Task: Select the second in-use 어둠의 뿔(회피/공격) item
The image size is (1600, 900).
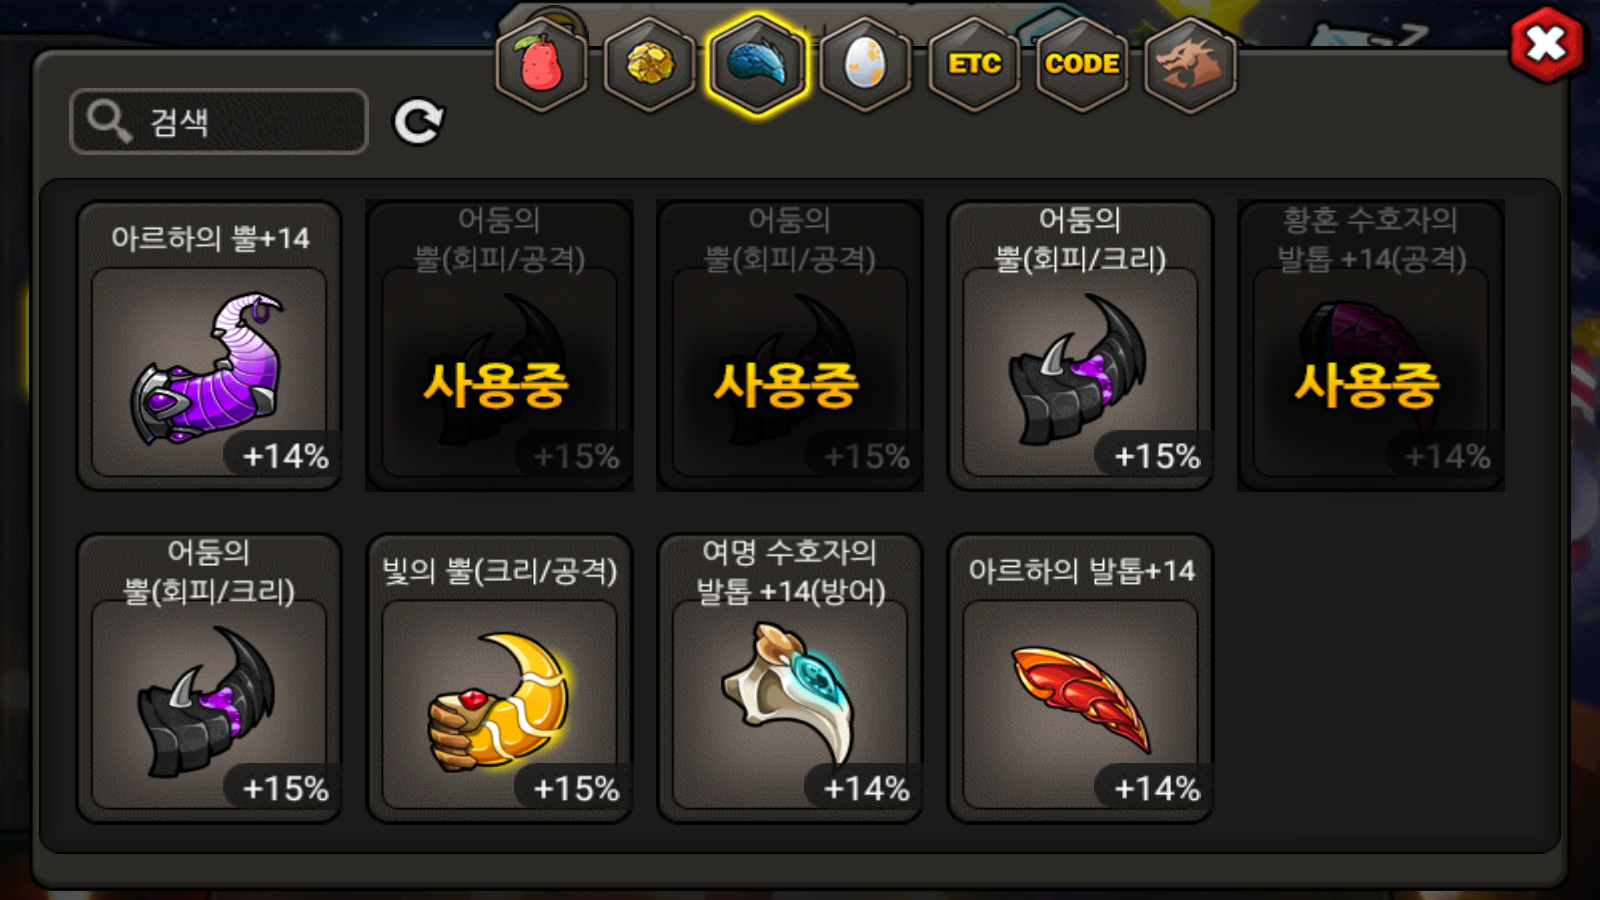Action: click(x=790, y=346)
